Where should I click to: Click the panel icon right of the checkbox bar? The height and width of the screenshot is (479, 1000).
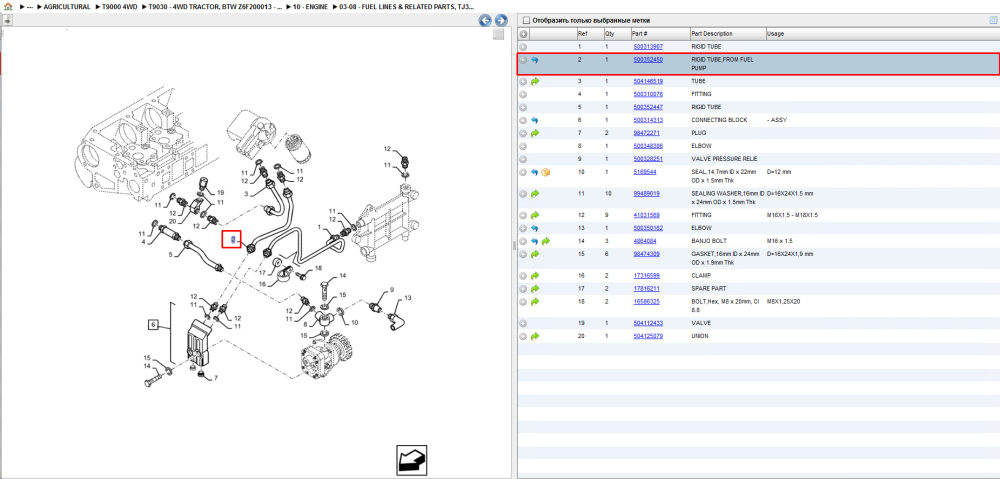992,20
